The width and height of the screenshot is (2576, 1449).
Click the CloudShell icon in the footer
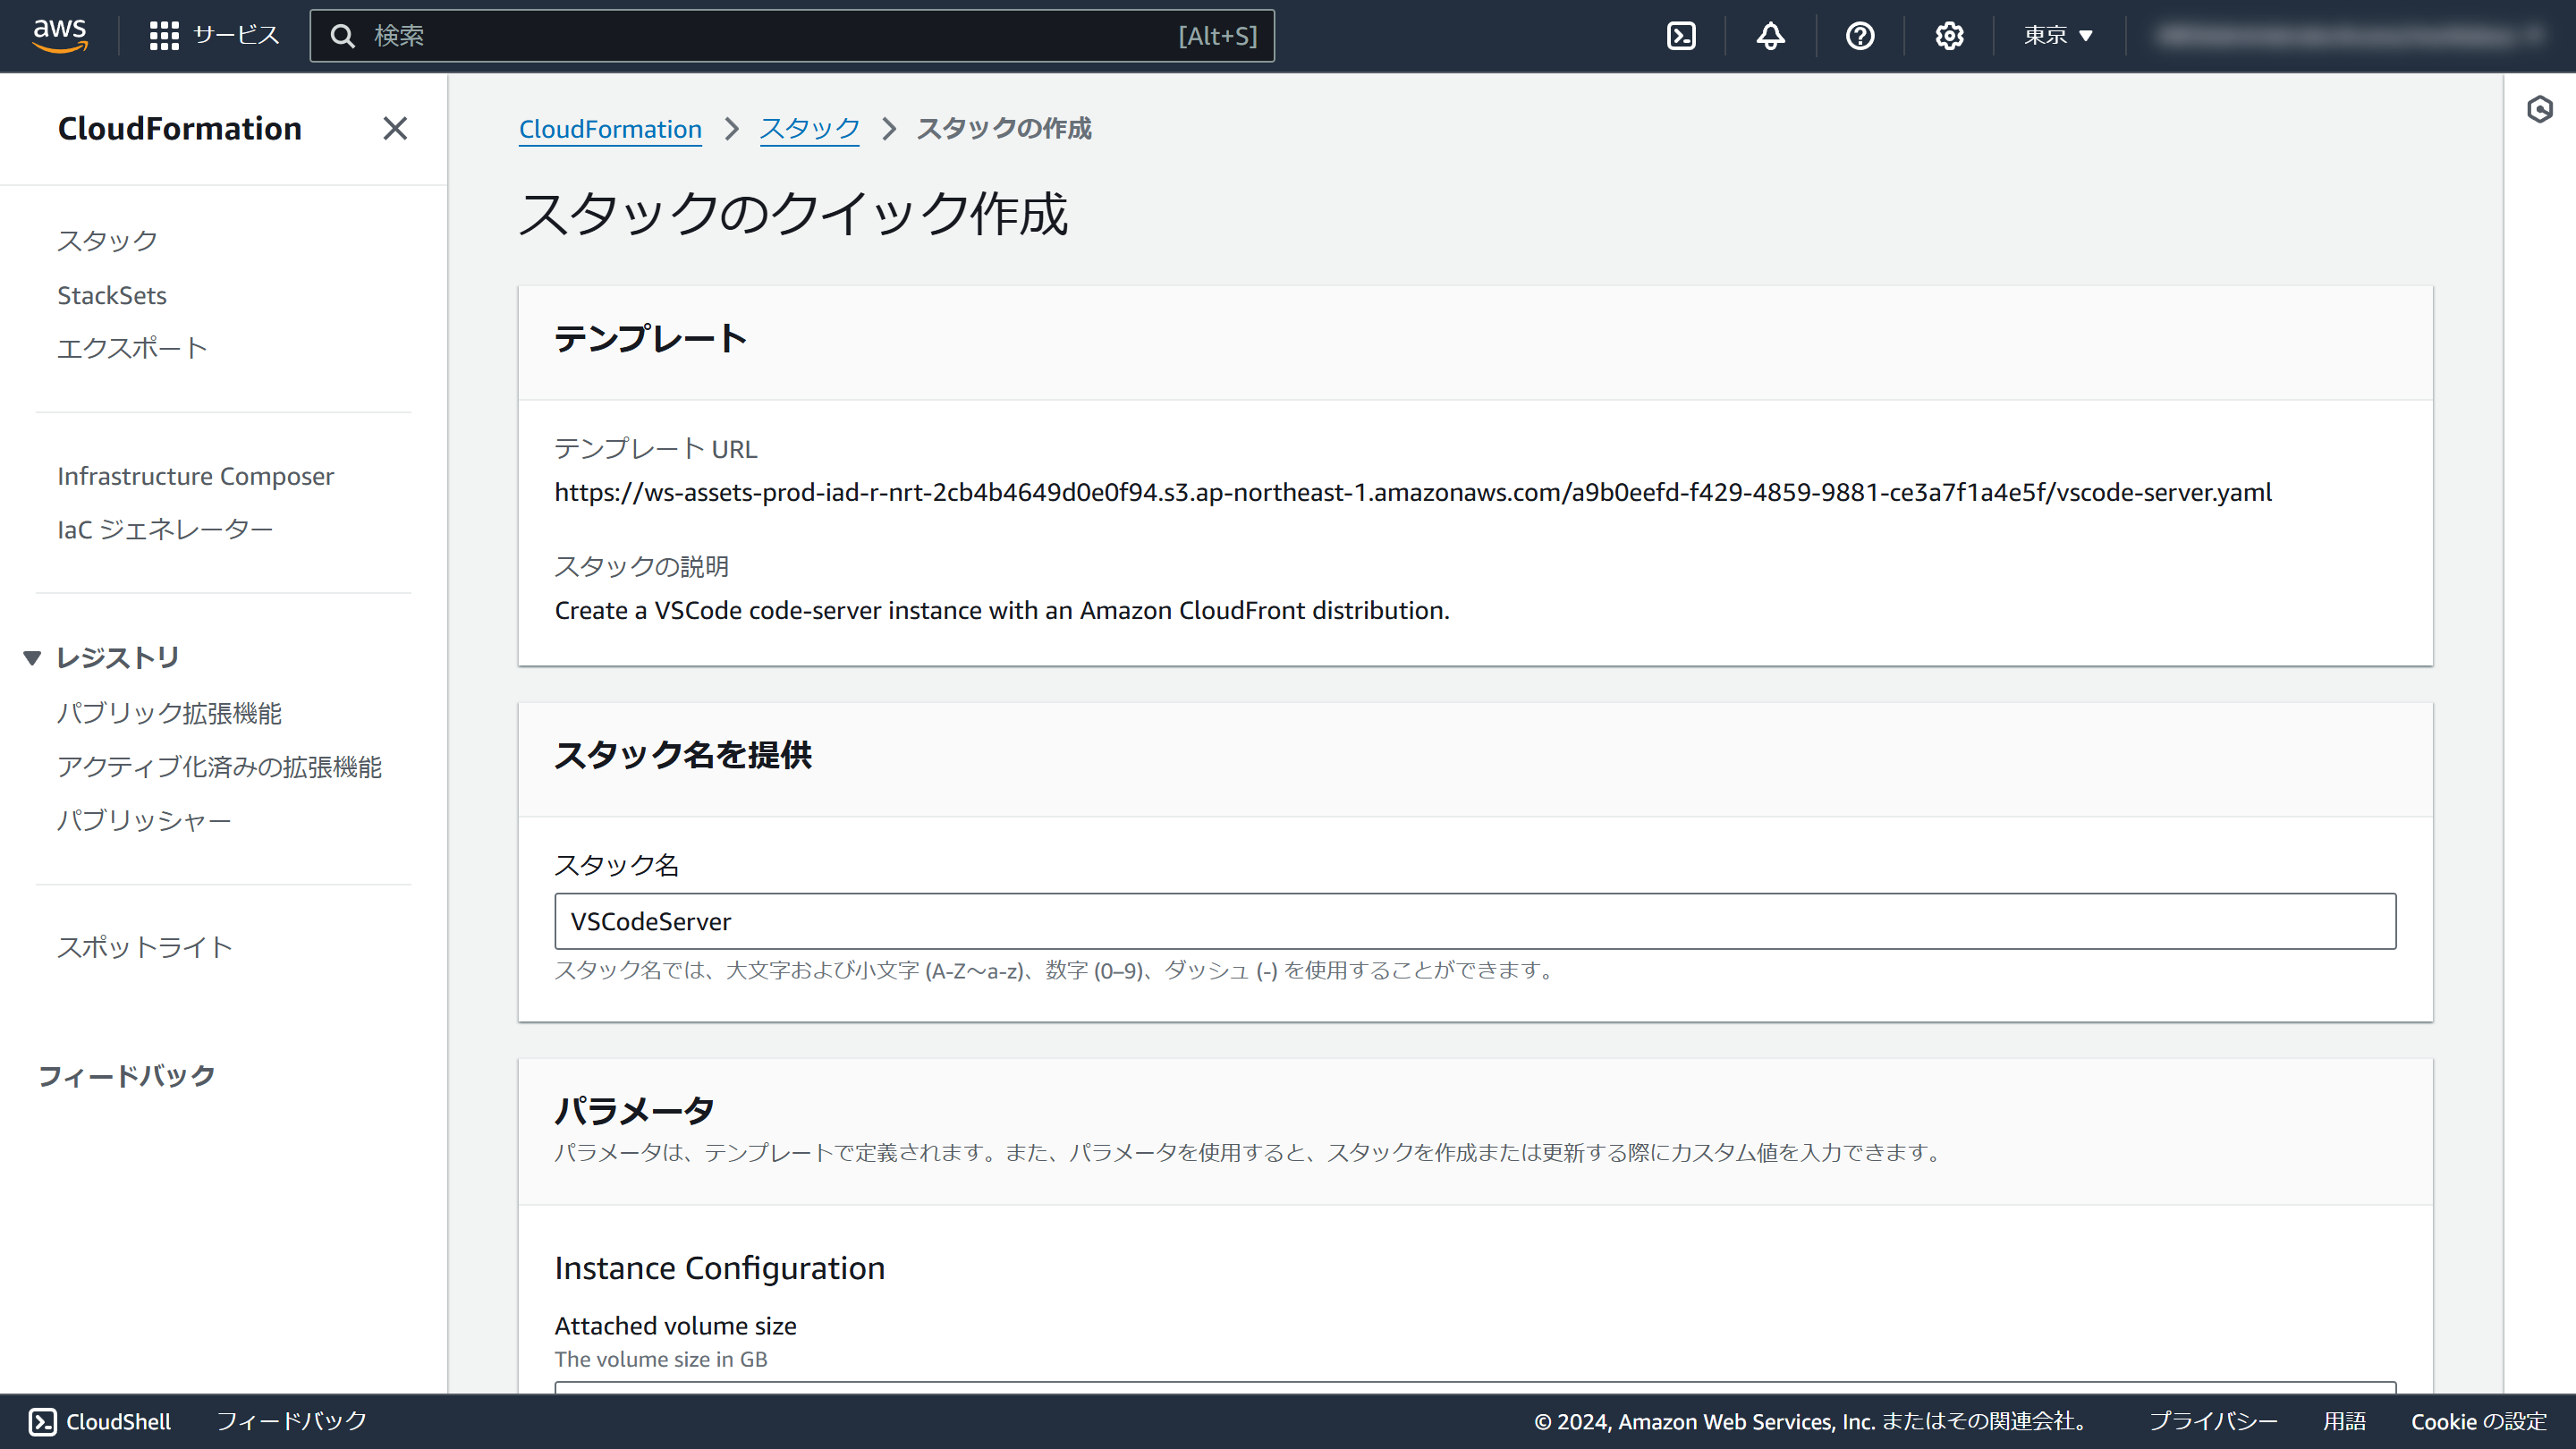[x=43, y=1421]
